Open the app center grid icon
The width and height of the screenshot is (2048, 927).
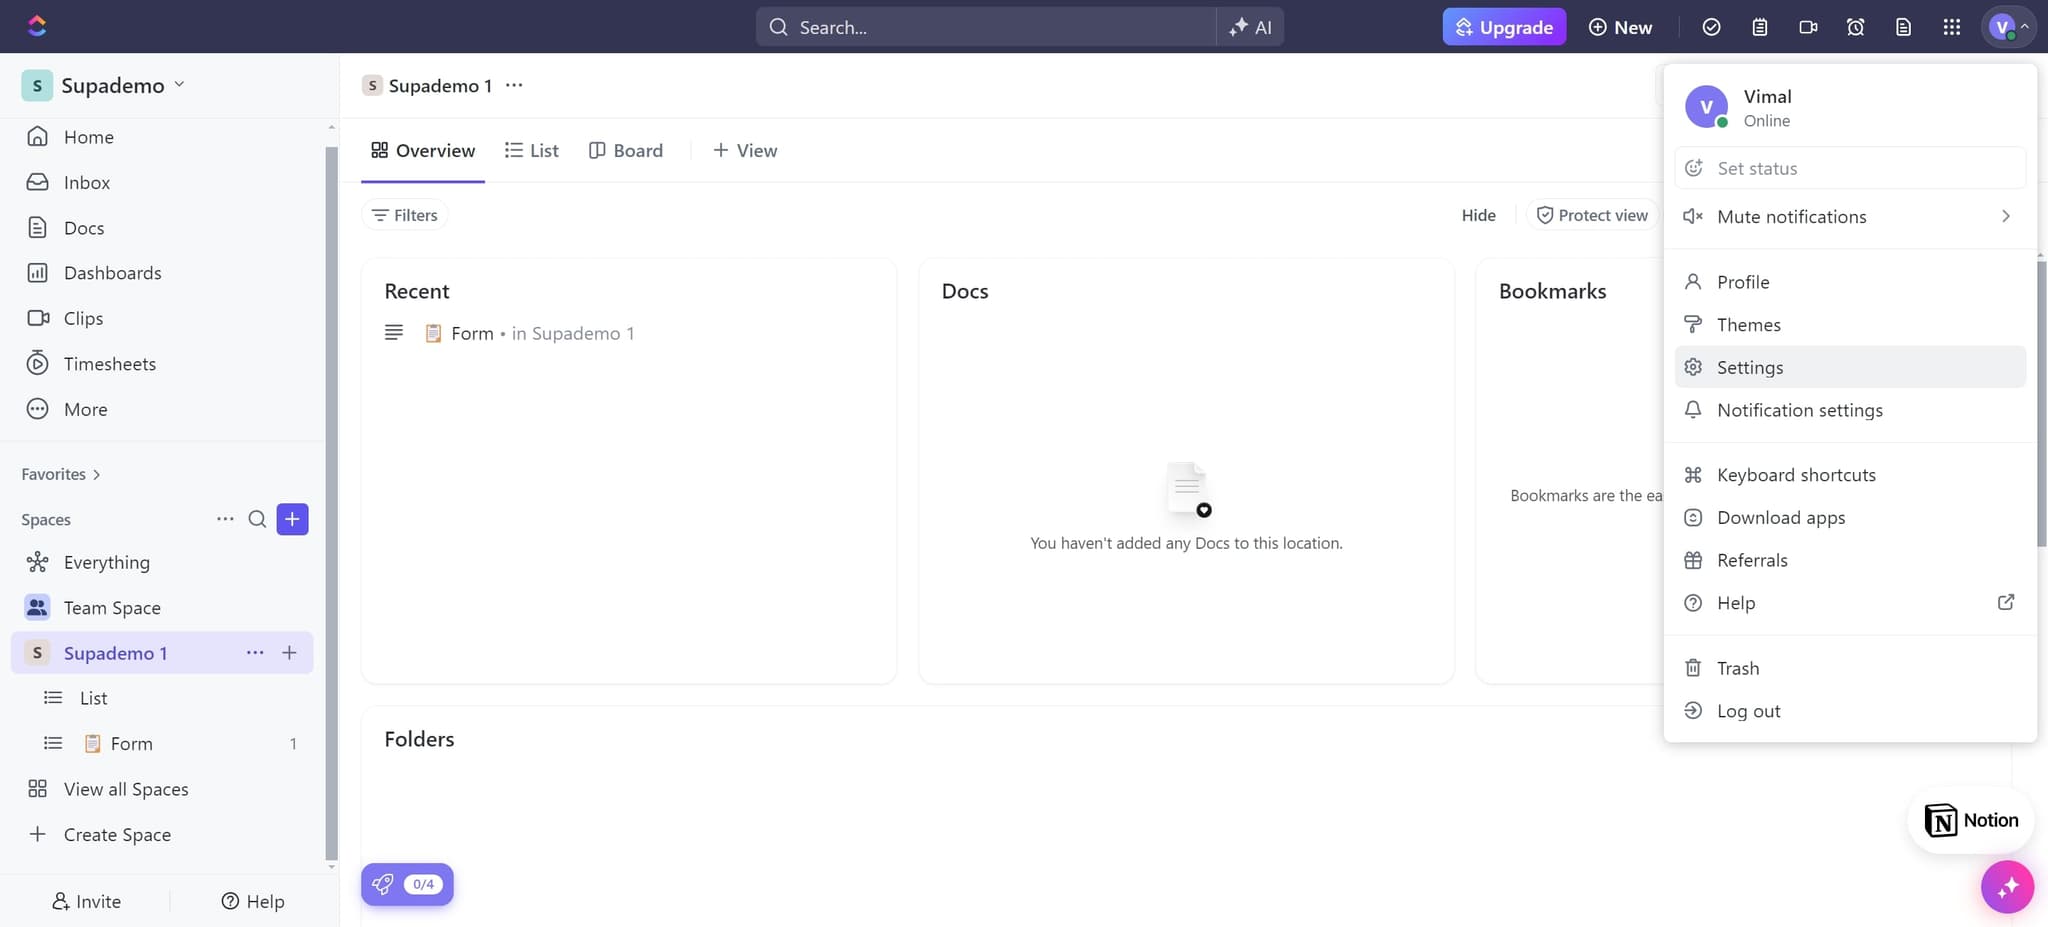click(x=1951, y=27)
